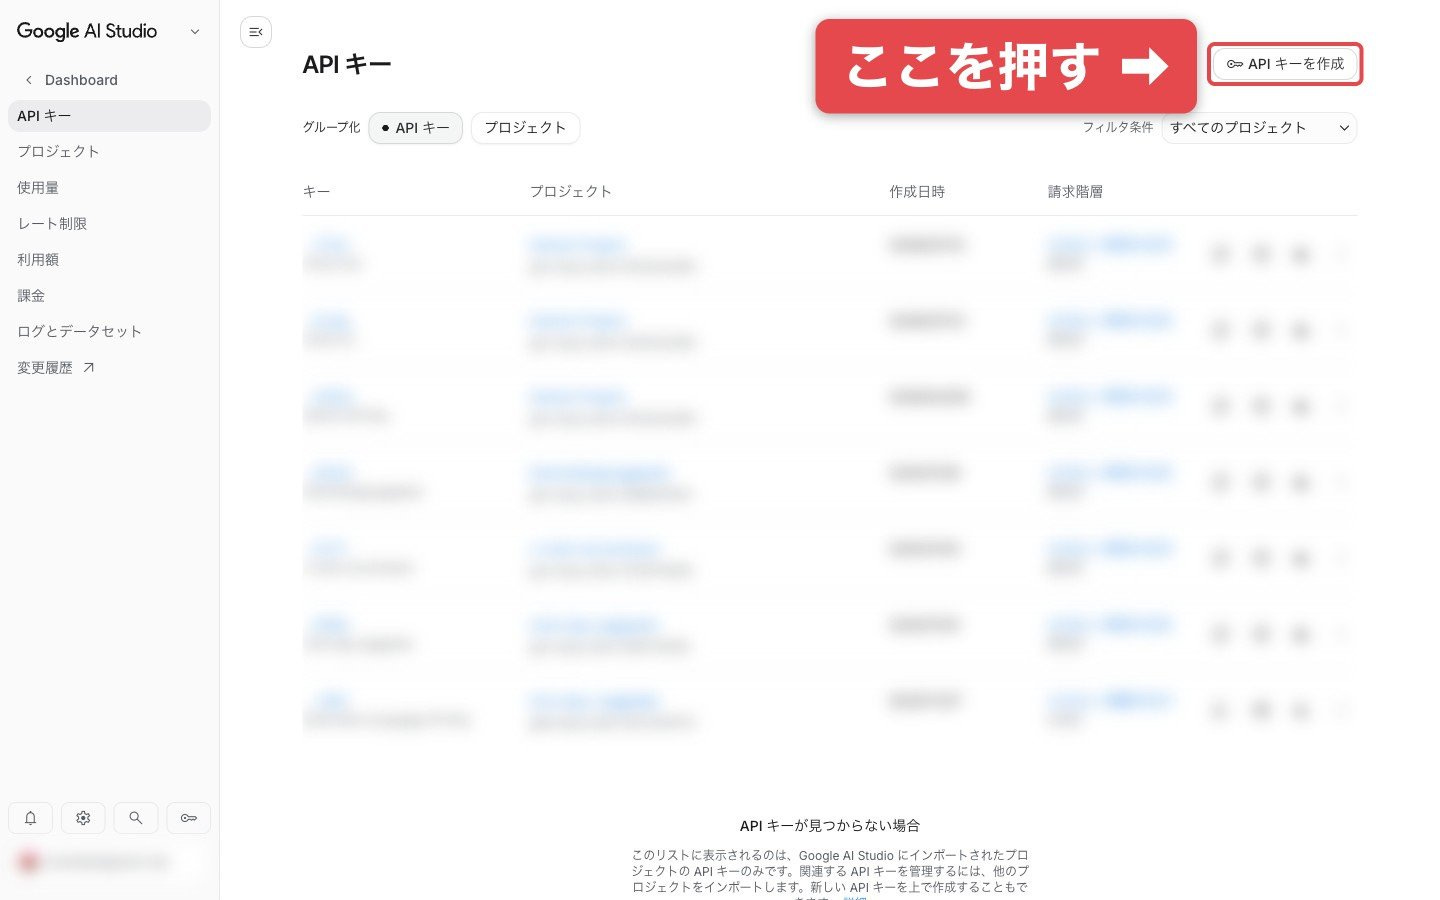Select API キー in the sidebar
Image resolution: width=1440 pixels, height=900 pixels.
point(109,116)
